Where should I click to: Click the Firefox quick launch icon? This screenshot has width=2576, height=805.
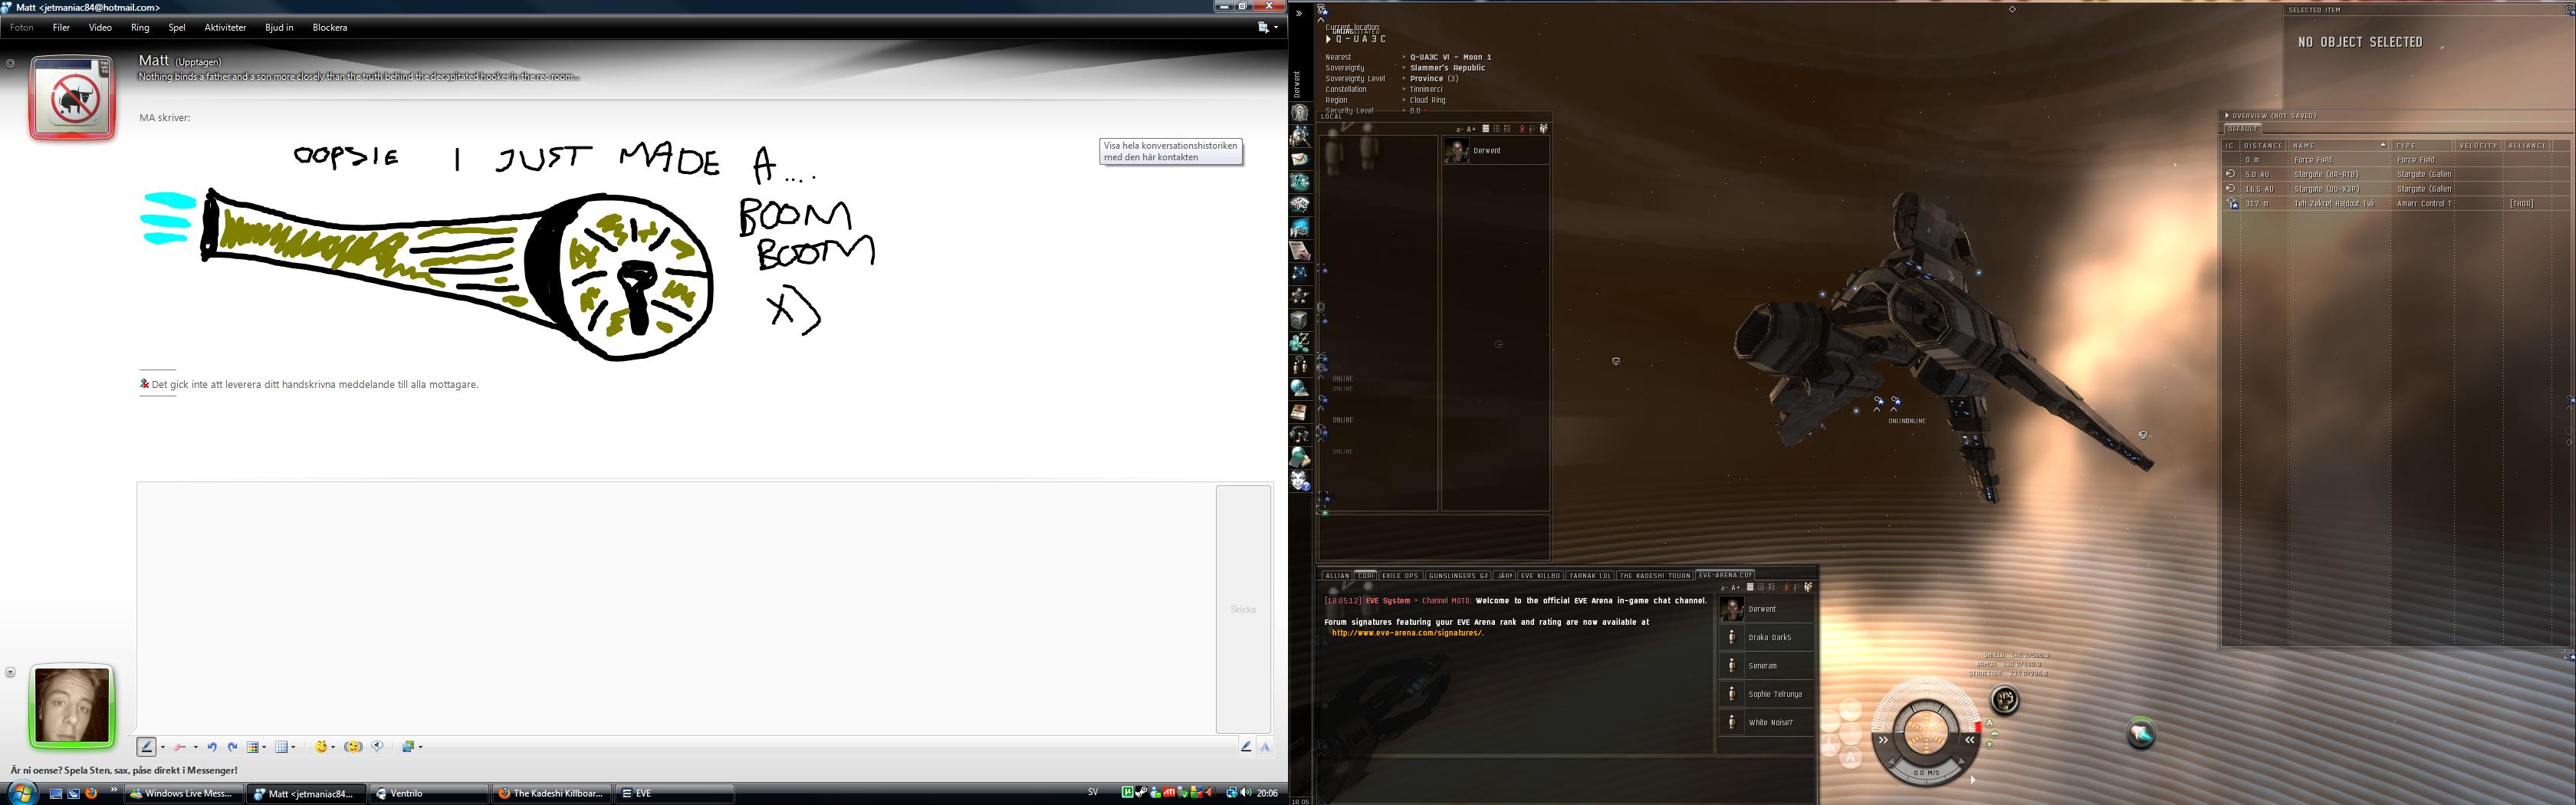pyautogui.click(x=91, y=793)
